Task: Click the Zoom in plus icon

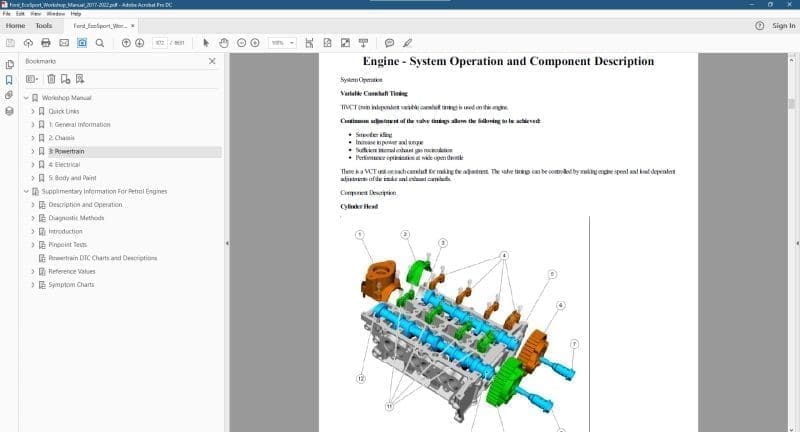Action: click(255, 43)
